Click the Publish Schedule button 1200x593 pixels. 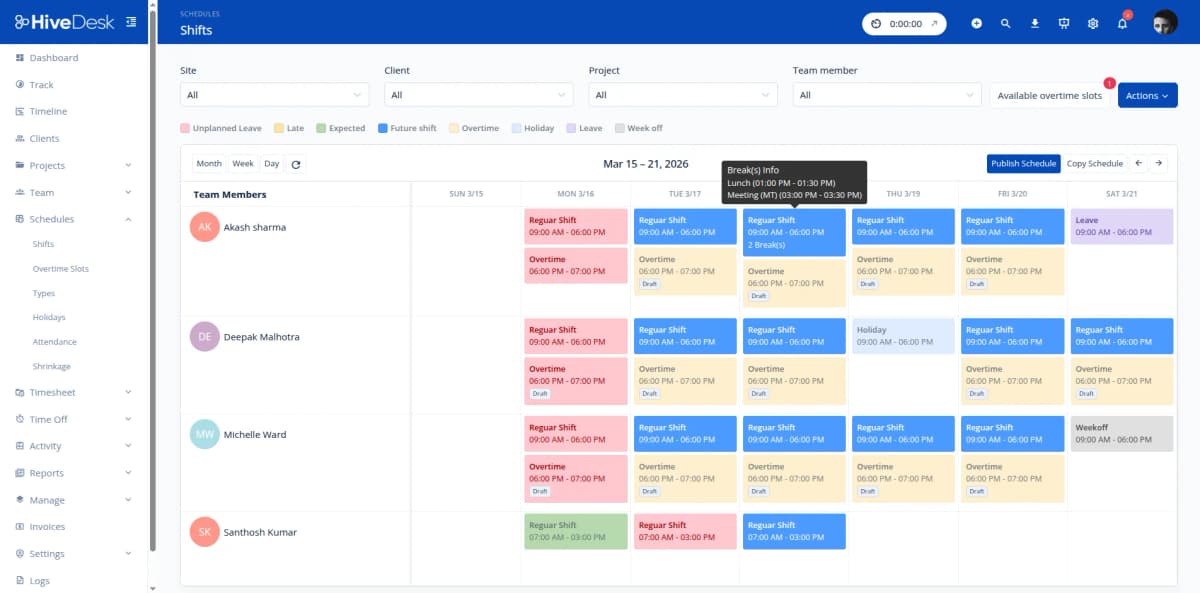pyautogui.click(x=1023, y=162)
